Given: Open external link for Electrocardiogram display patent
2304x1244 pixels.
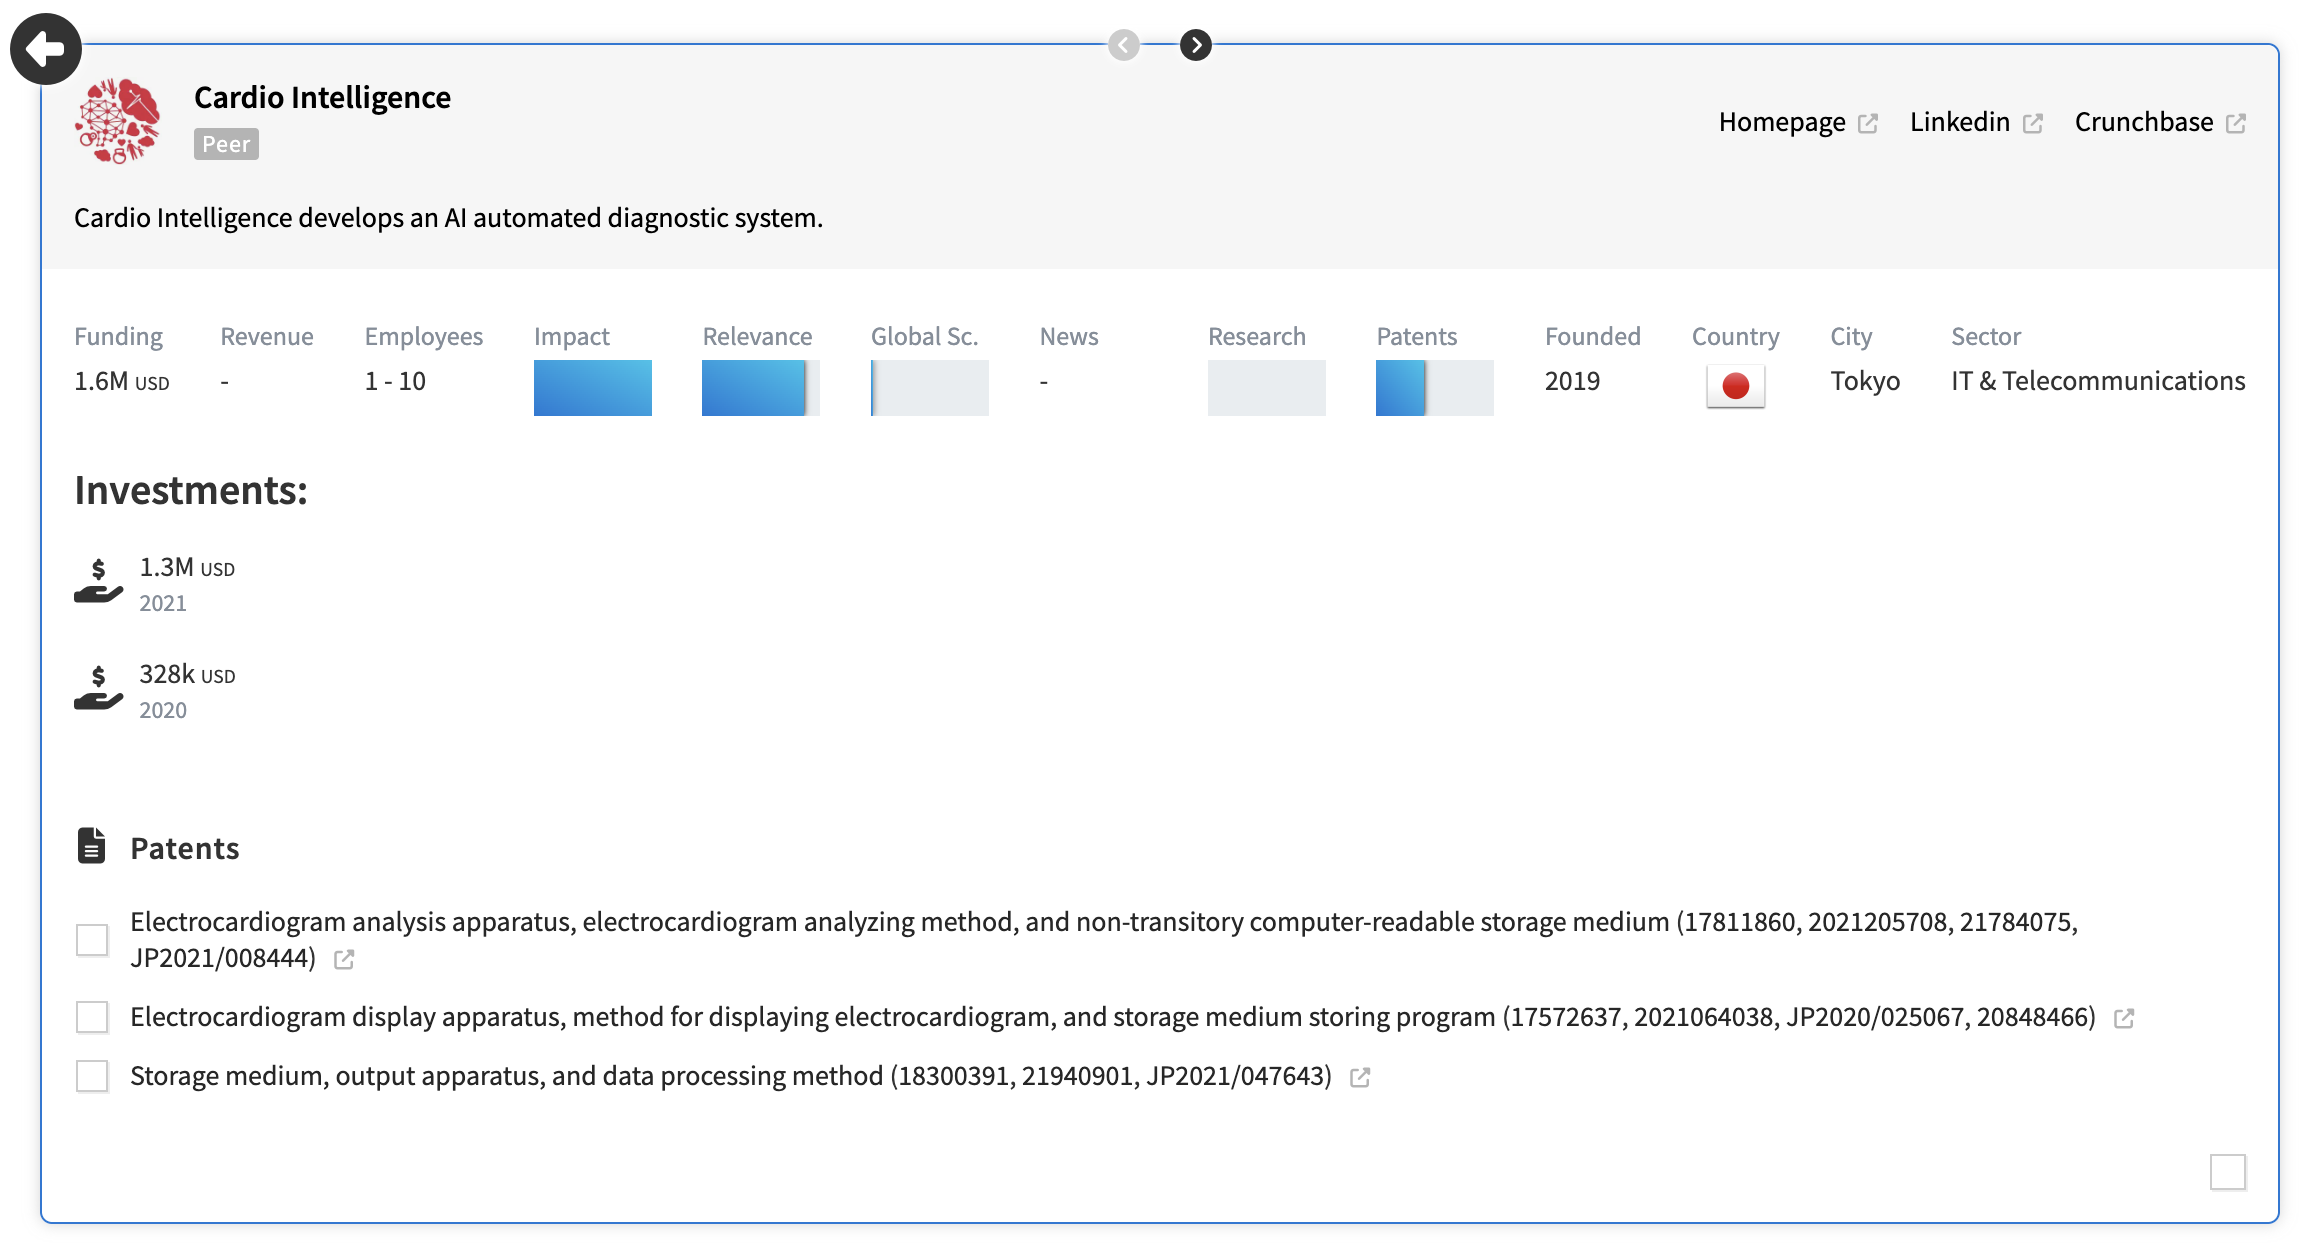Looking at the screenshot, I should (2125, 1019).
